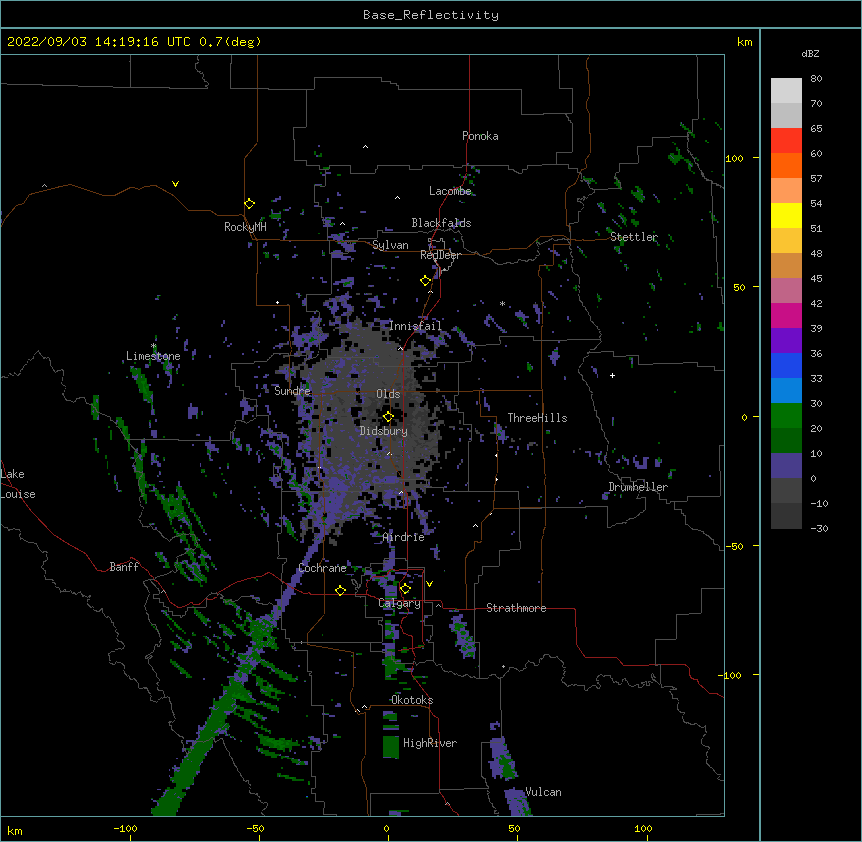The width and height of the screenshot is (862, 842).
Task: Select the caret marker left of Strathmore label
Action: (438, 605)
